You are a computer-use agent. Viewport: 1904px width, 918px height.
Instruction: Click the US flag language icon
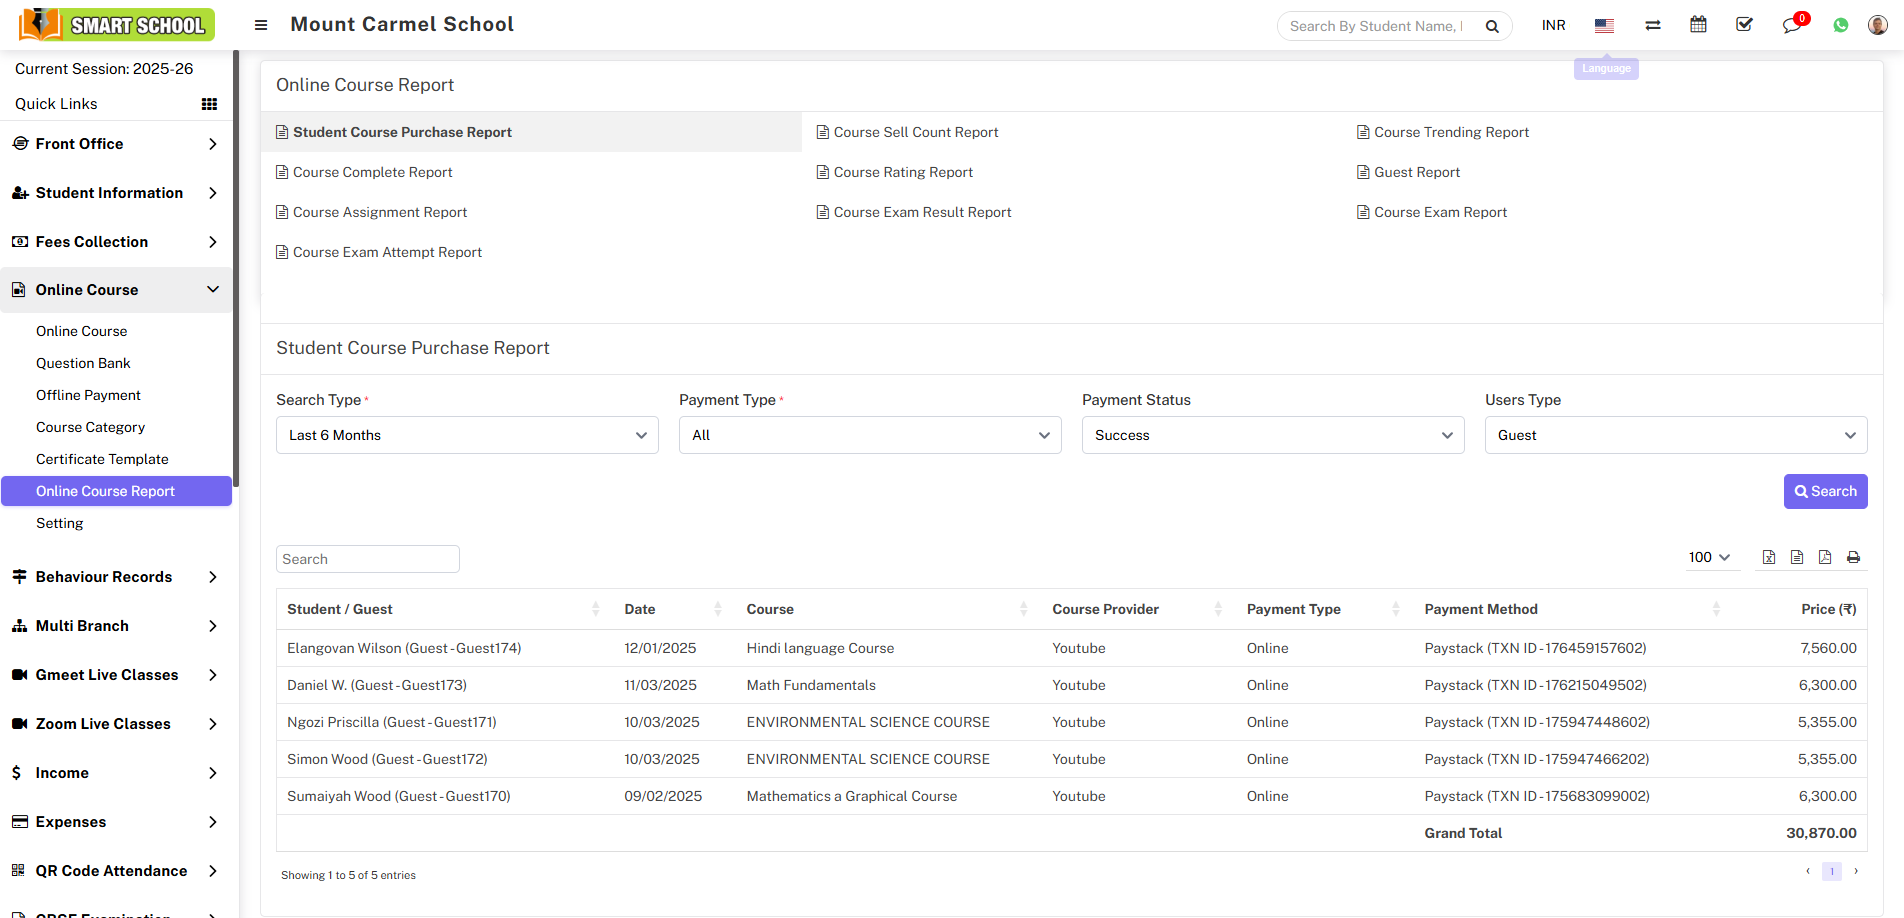(1604, 26)
